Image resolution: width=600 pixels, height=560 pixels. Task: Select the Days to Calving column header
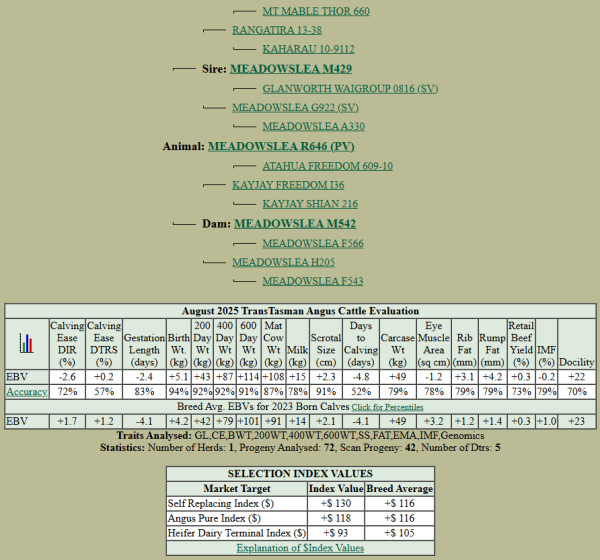coord(361,344)
